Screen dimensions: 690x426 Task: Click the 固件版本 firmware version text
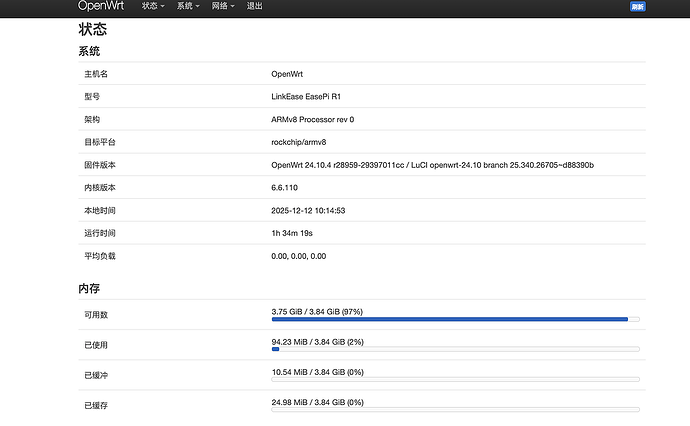439,165
